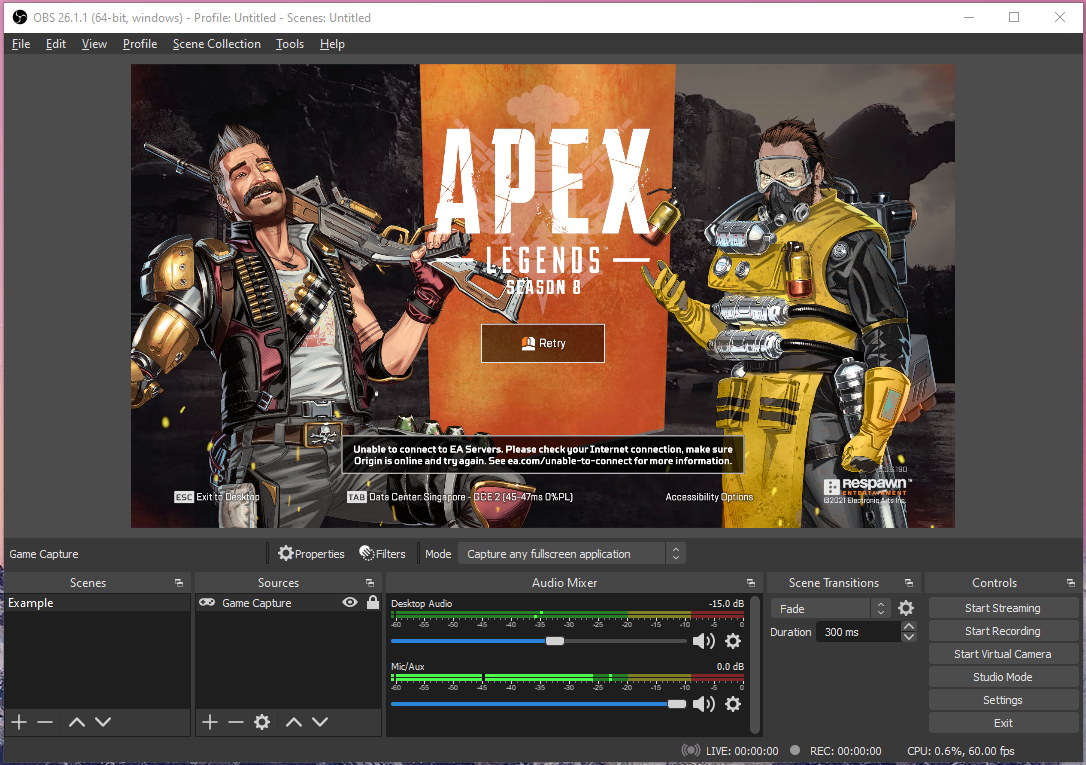Screen dimensions: 1086x765
Task: Open source properties gear in Sources panel
Action: (262, 722)
